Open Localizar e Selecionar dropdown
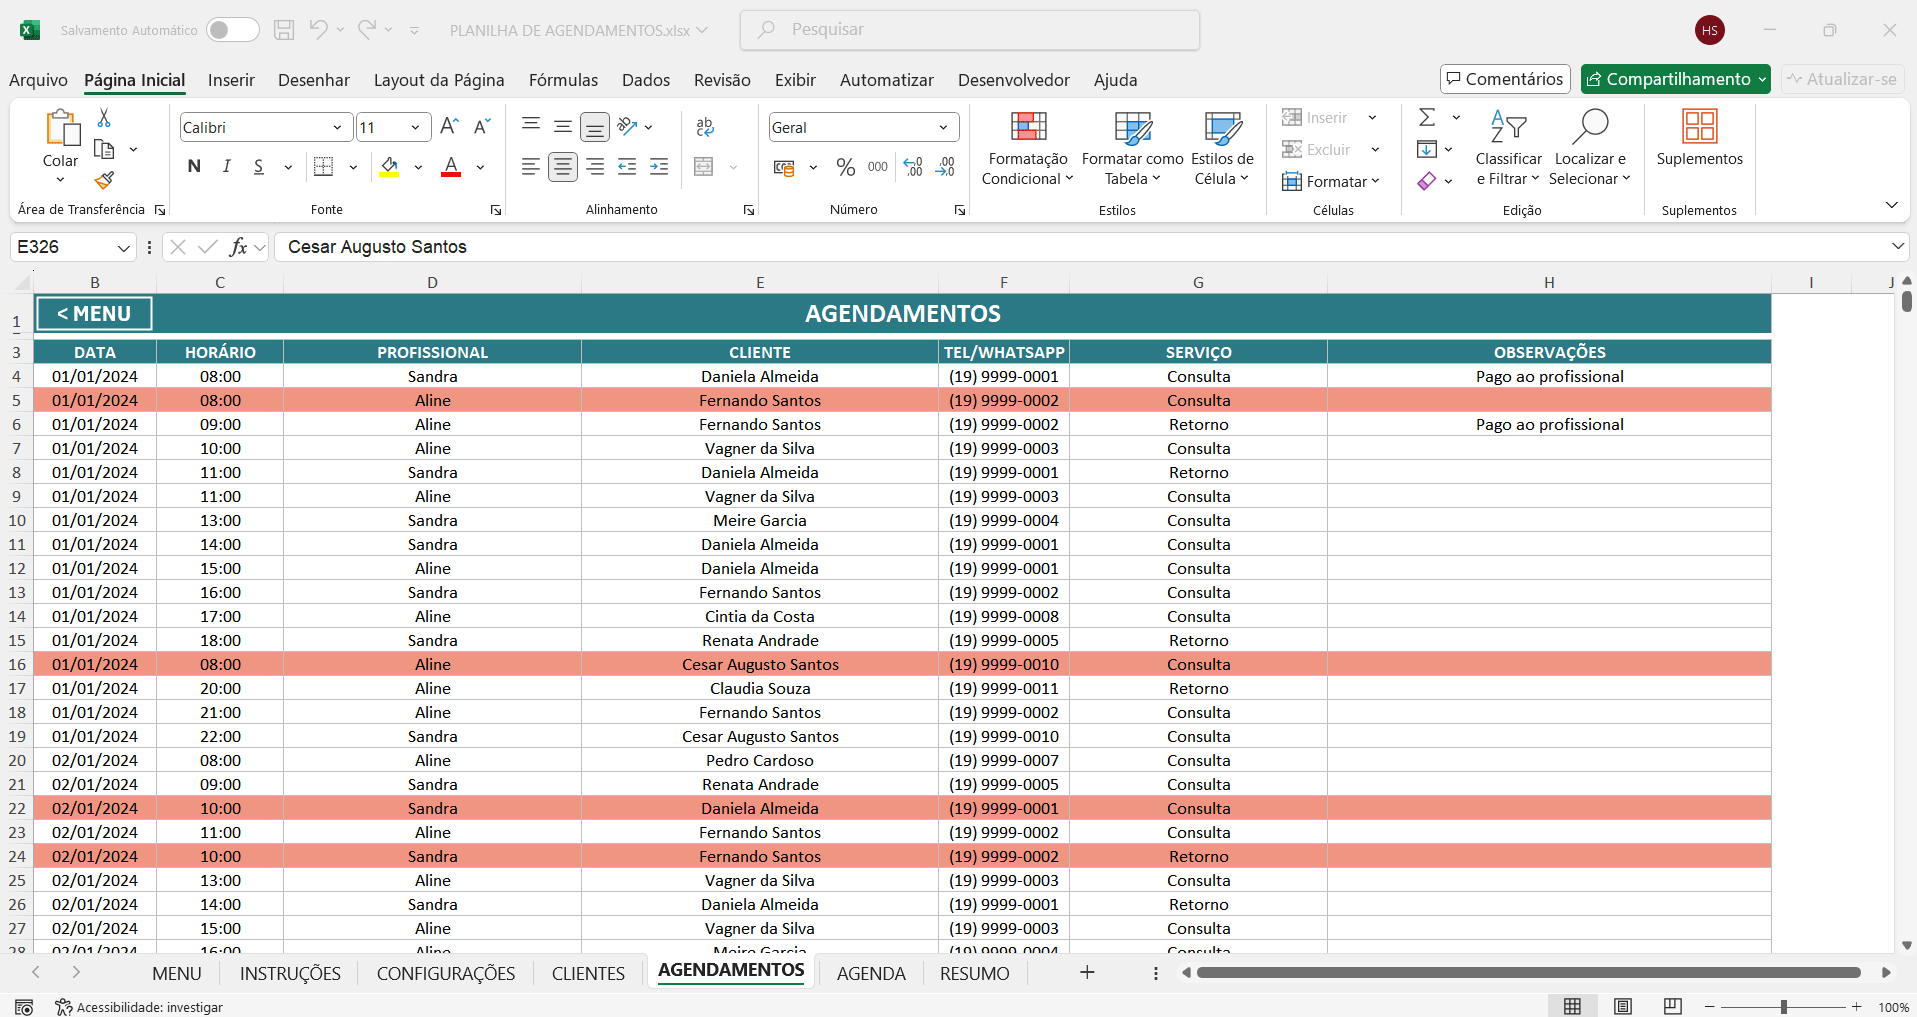 tap(1590, 148)
